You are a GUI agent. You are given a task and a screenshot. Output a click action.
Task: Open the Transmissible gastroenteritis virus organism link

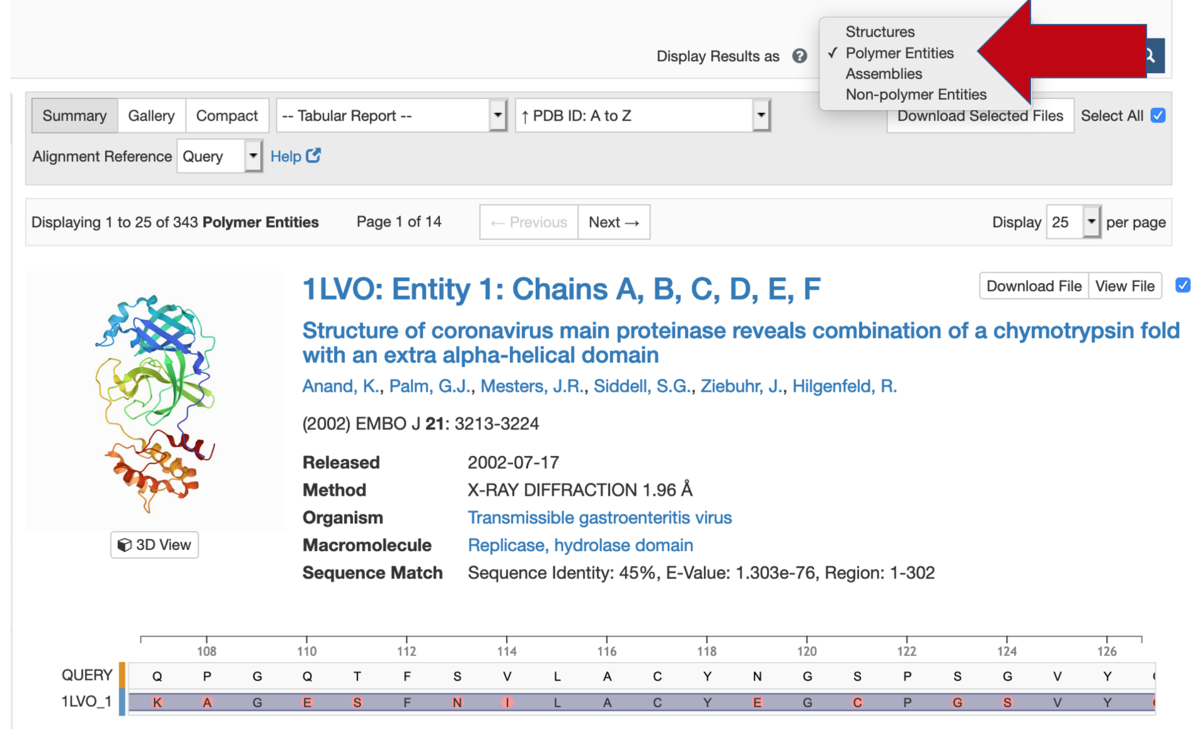pyautogui.click(x=600, y=517)
